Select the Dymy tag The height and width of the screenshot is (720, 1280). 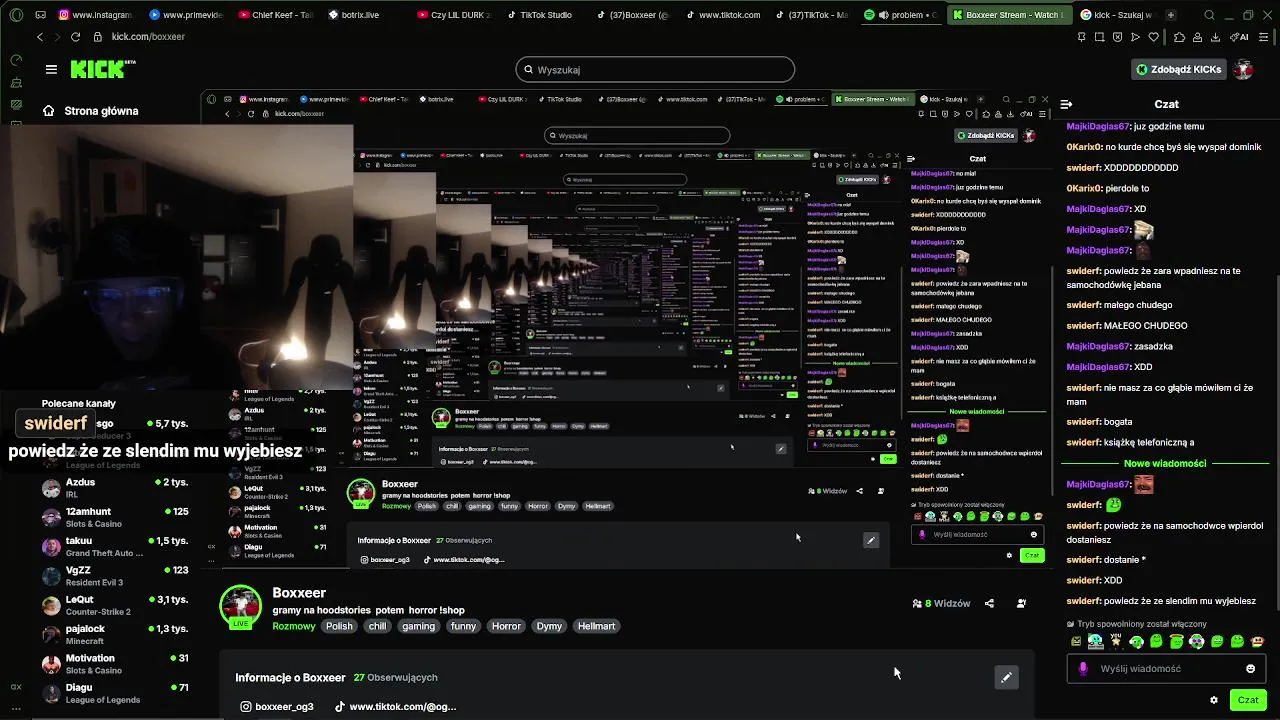[549, 626]
